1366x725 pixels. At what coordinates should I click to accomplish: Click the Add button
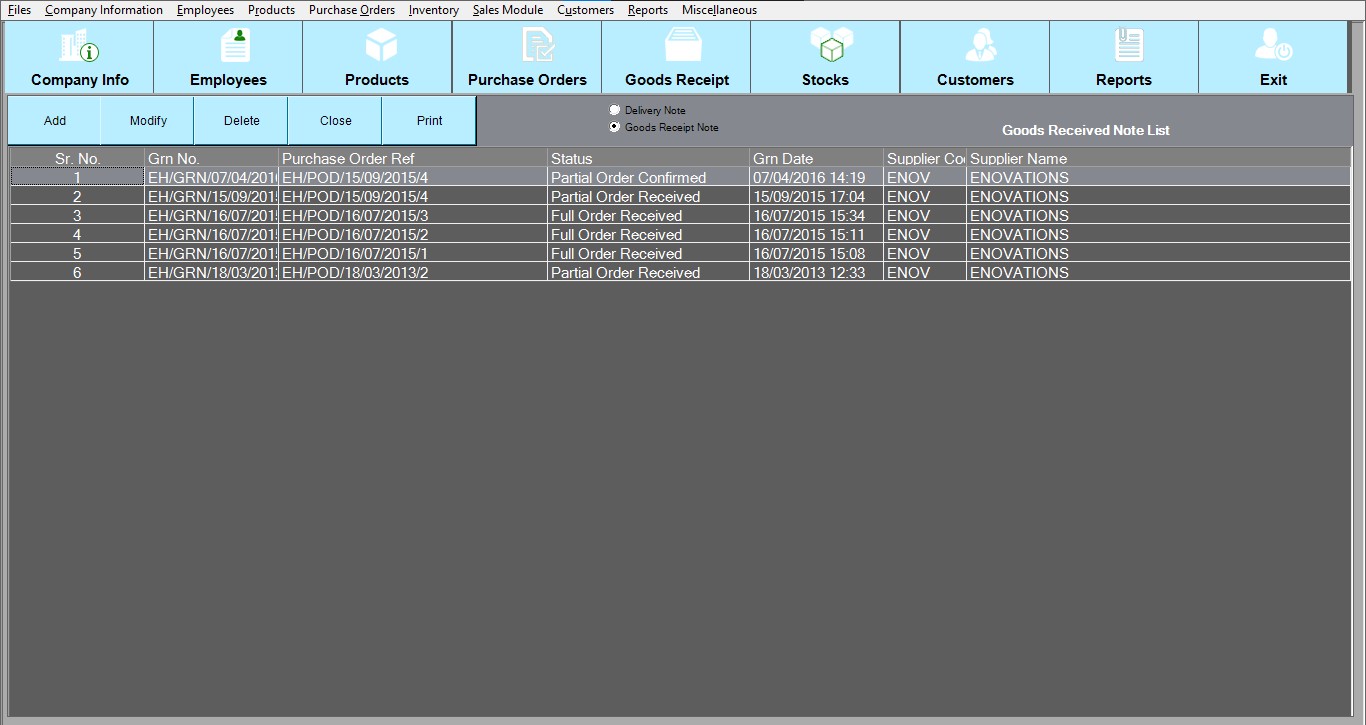[x=55, y=121]
